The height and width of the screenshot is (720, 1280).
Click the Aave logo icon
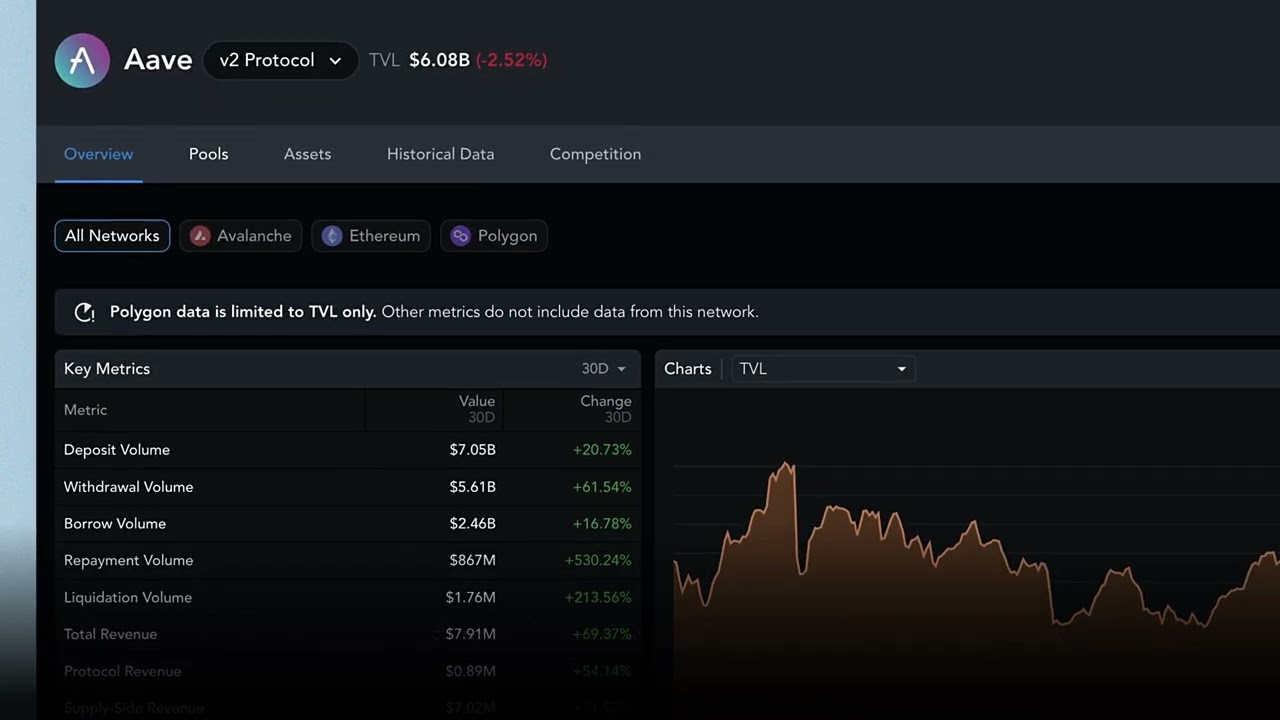[82, 60]
